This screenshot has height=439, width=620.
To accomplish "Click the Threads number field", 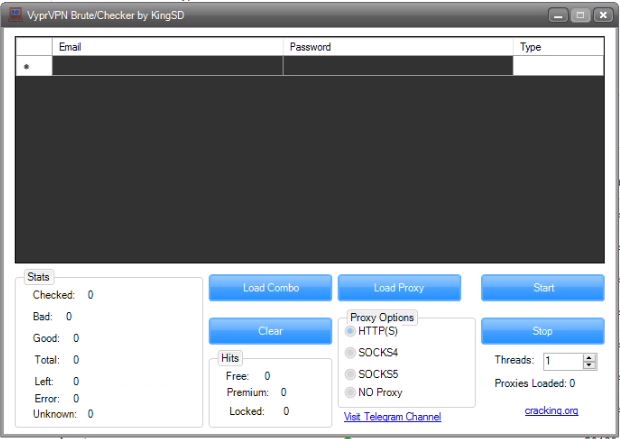I will [x=563, y=361].
